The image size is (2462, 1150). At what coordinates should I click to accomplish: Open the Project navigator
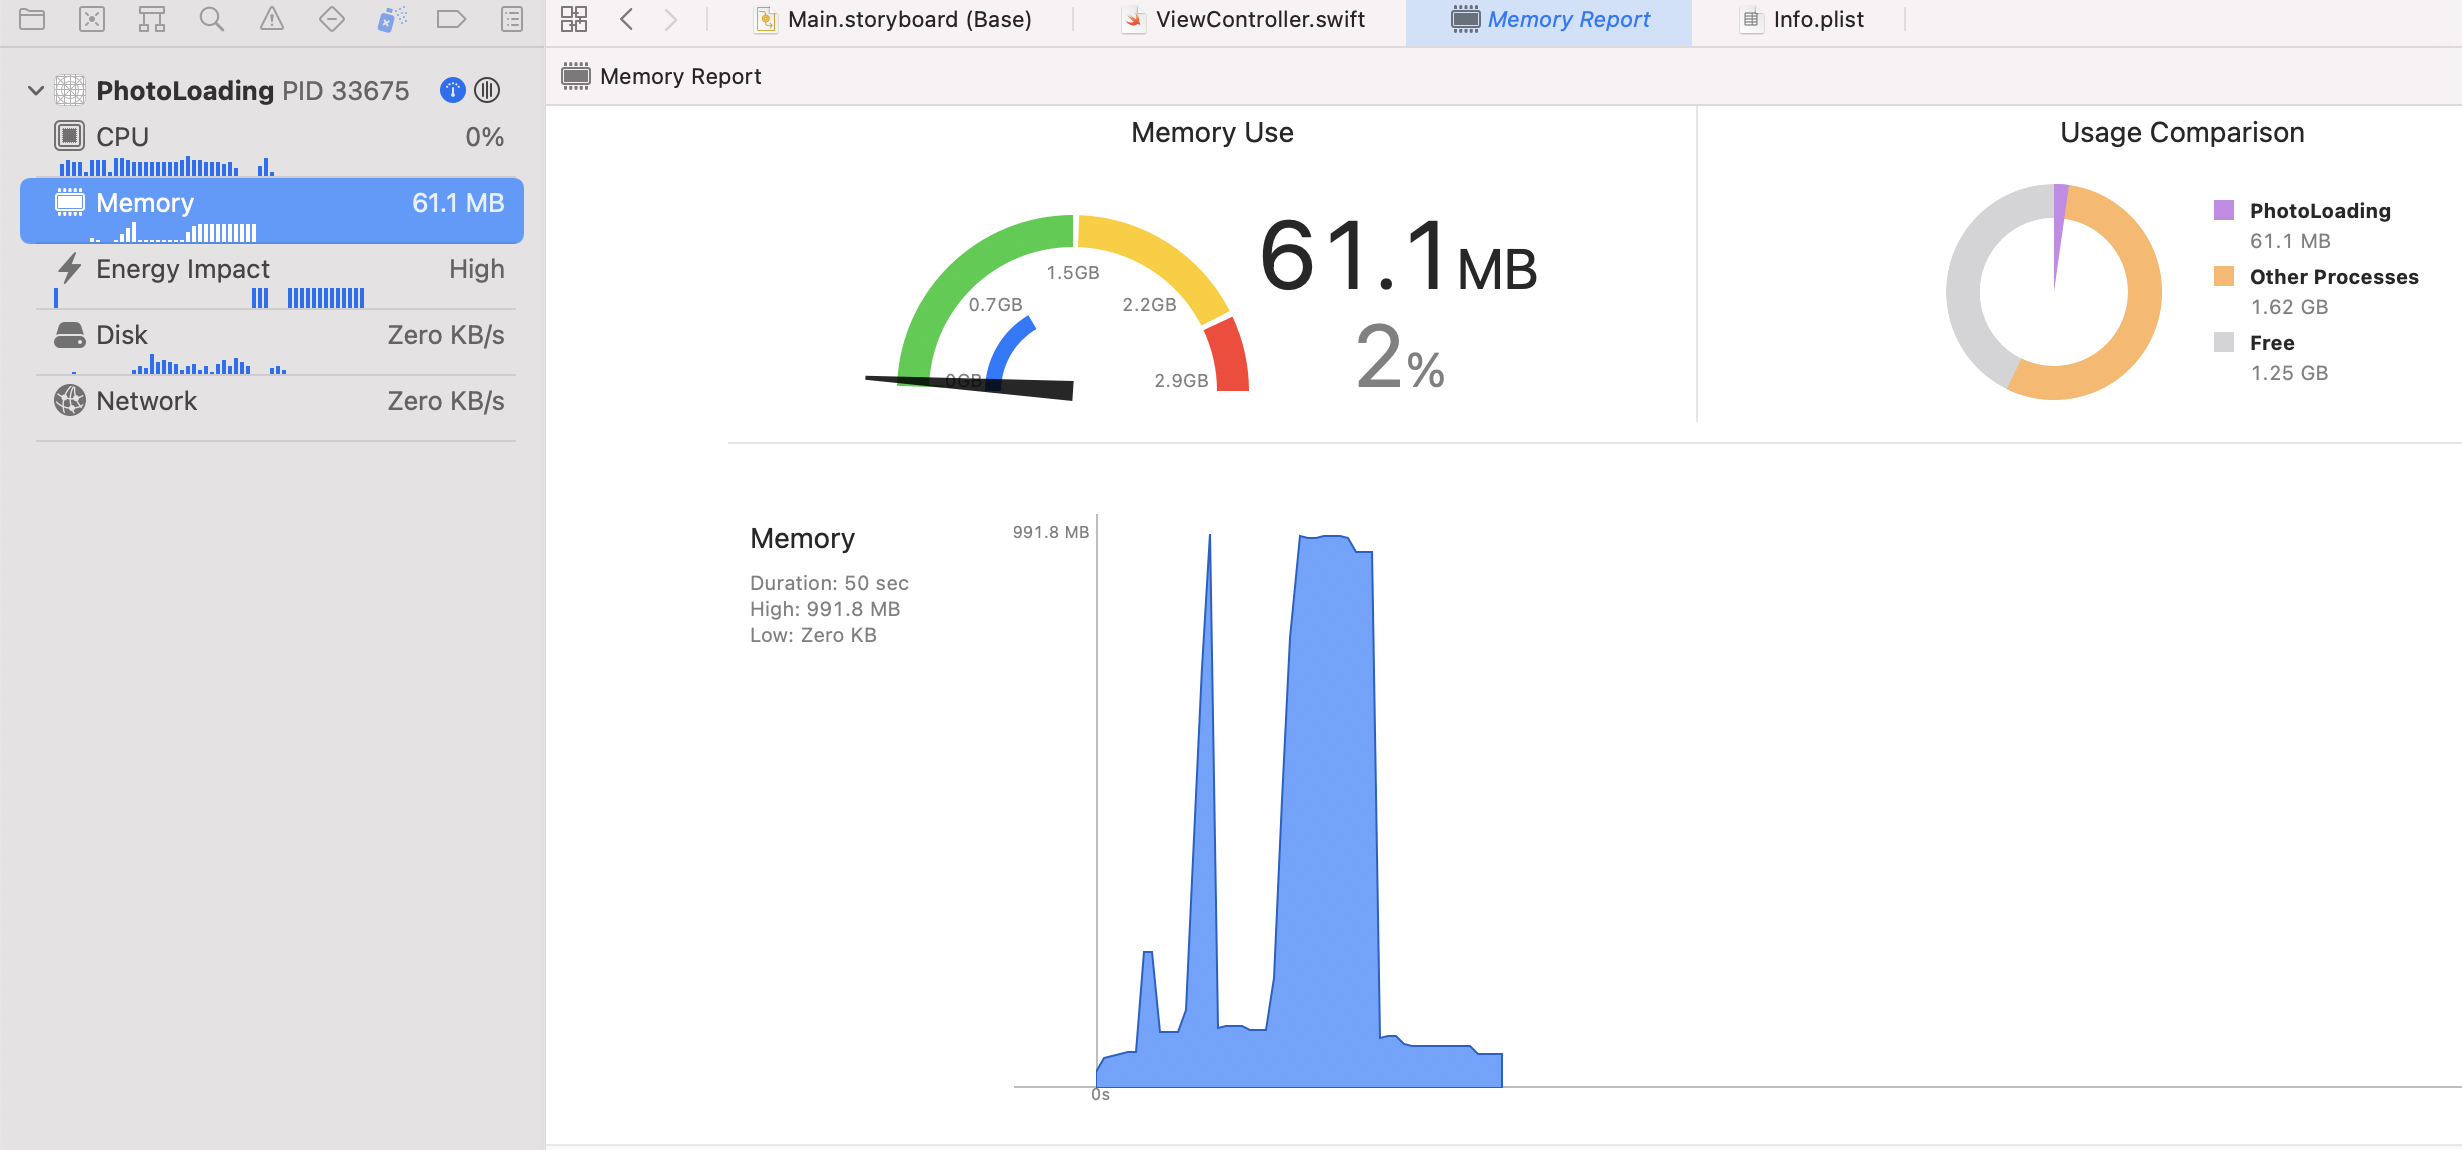32,18
